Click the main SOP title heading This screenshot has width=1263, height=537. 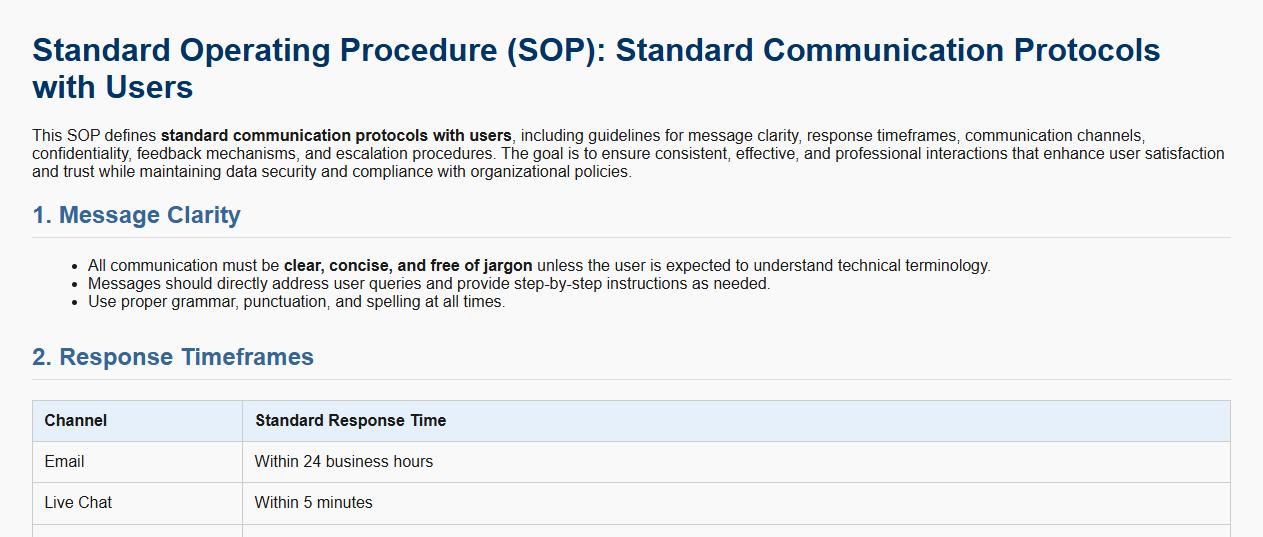(x=596, y=51)
